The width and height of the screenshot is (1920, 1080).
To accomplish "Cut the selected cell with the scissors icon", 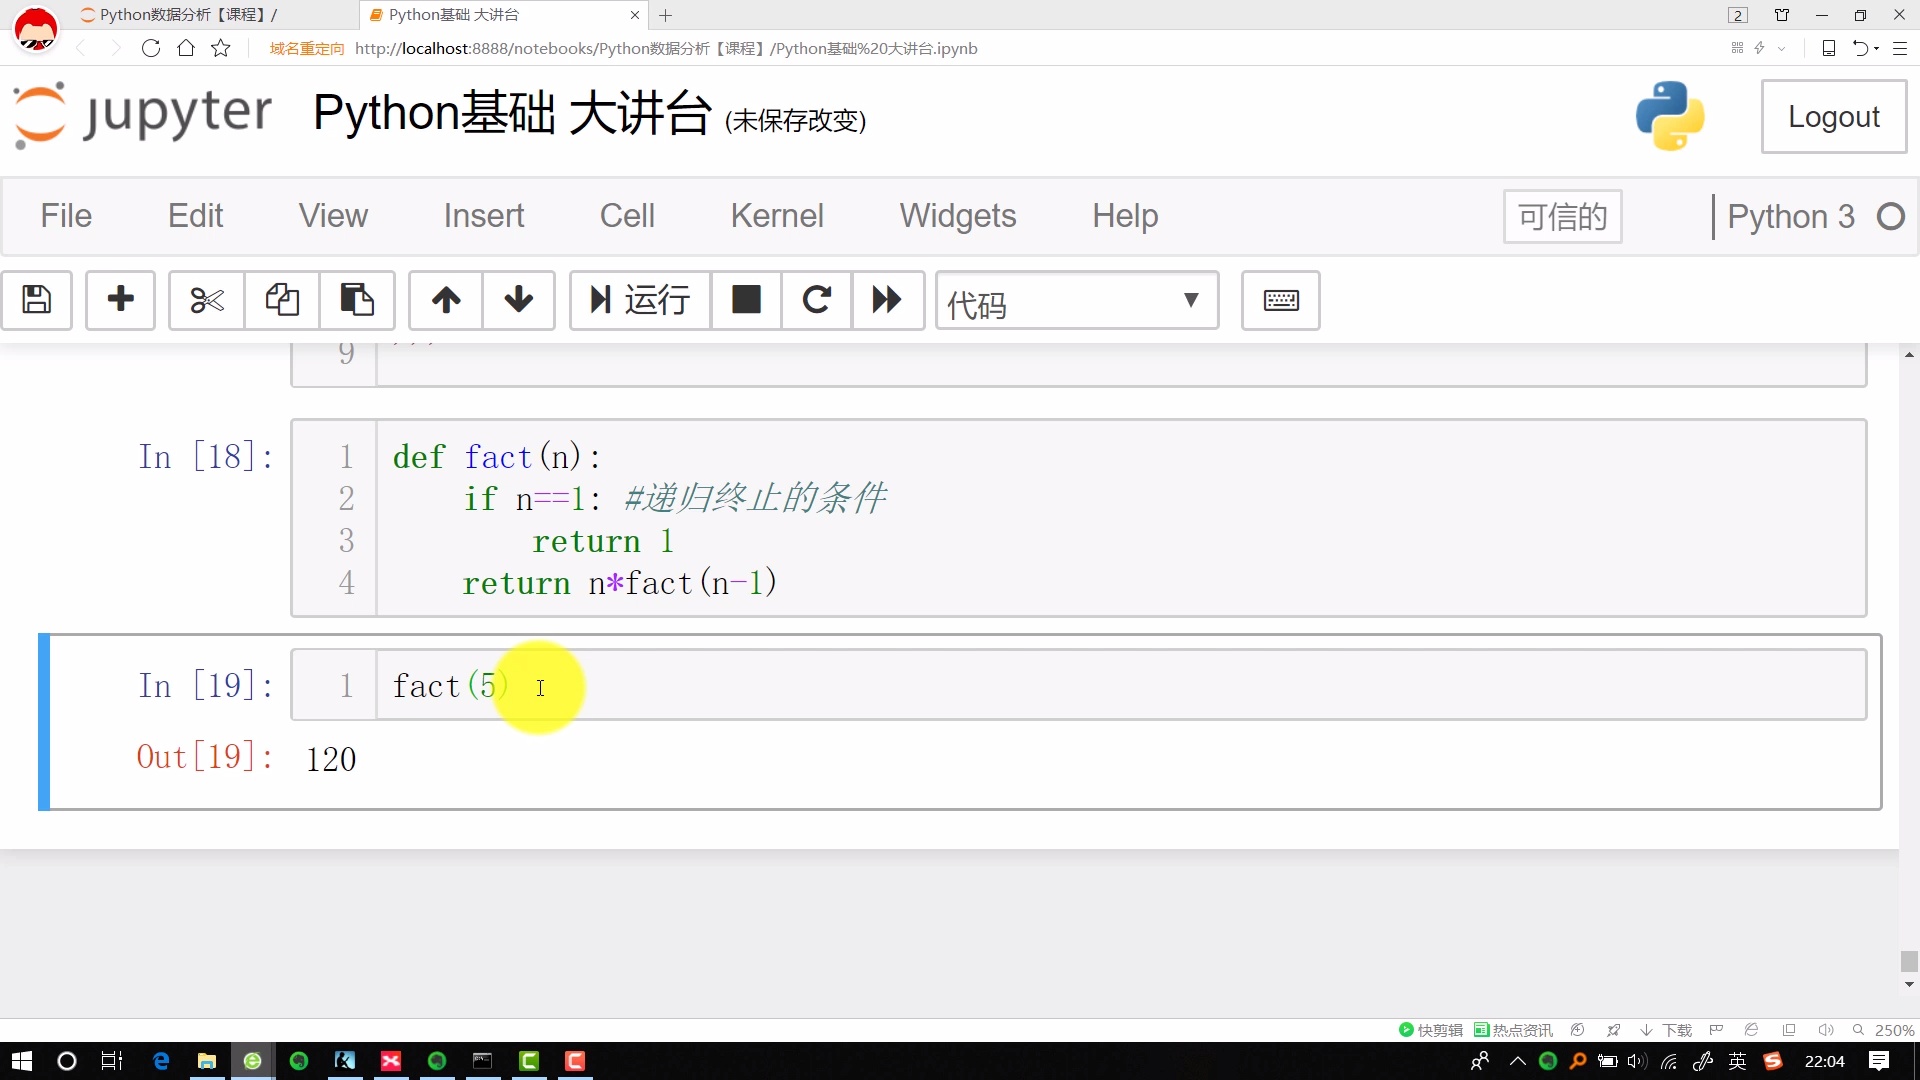I will point(204,301).
